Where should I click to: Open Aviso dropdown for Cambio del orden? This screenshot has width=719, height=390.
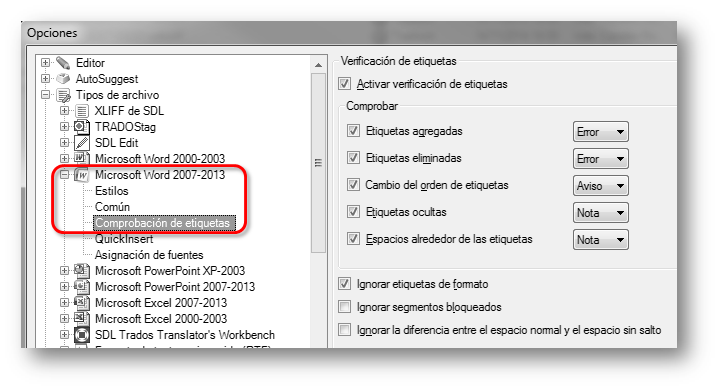[x=601, y=186]
